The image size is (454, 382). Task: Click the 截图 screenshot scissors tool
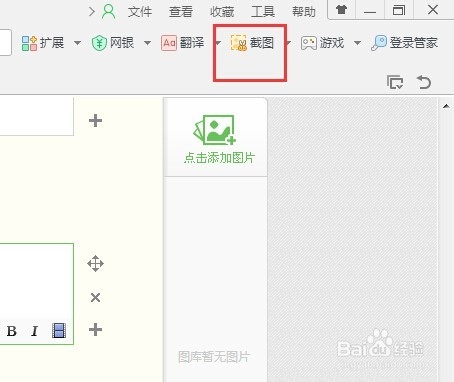coord(252,43)
